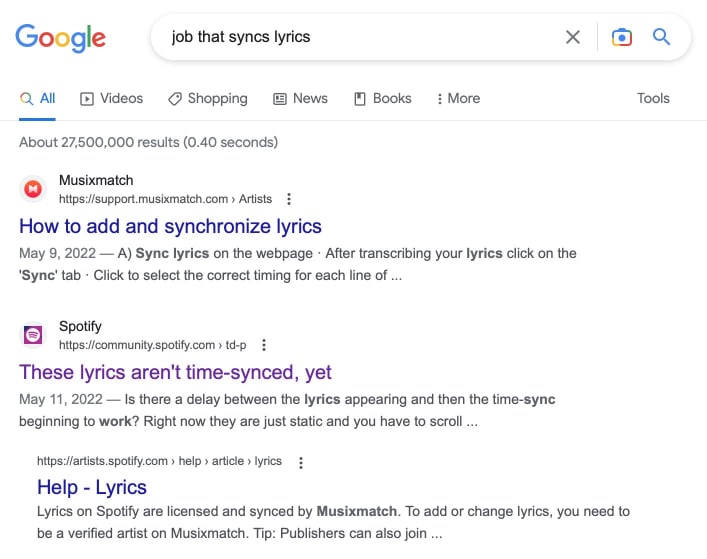Switch to the Shopping tab
The image size is (707, 559).
click(208, 98)
